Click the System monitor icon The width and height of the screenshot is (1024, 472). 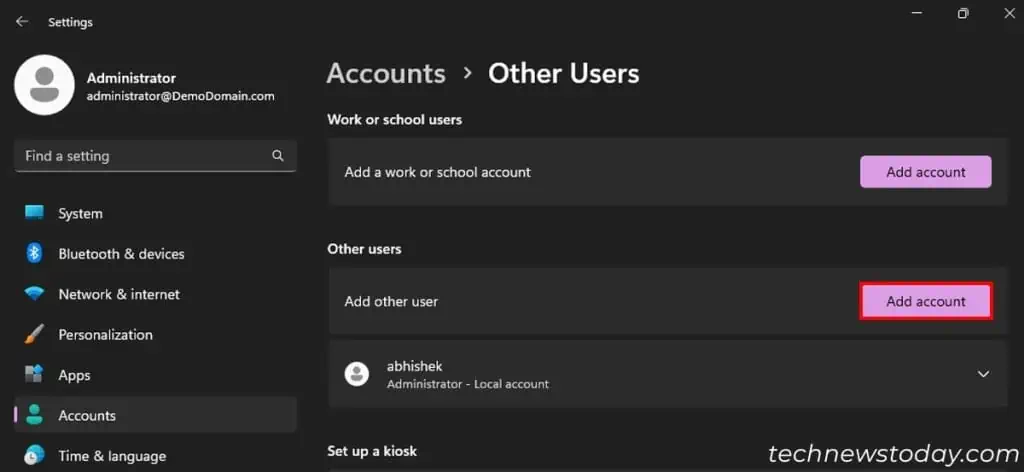click(x=35, y=213)
